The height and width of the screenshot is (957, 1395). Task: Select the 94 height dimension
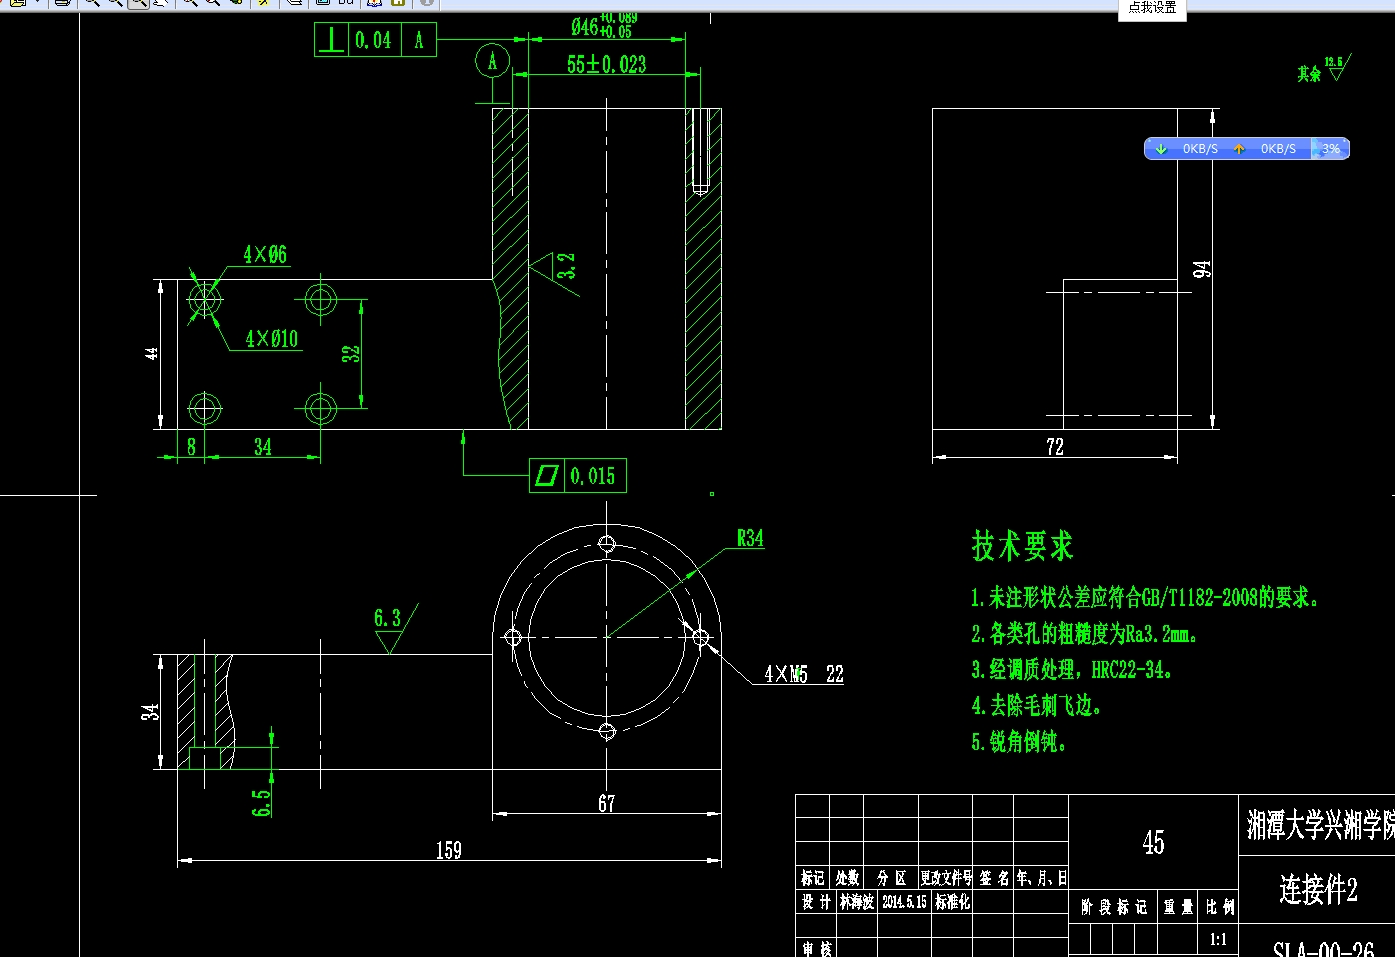click(x=1202, y=269)
